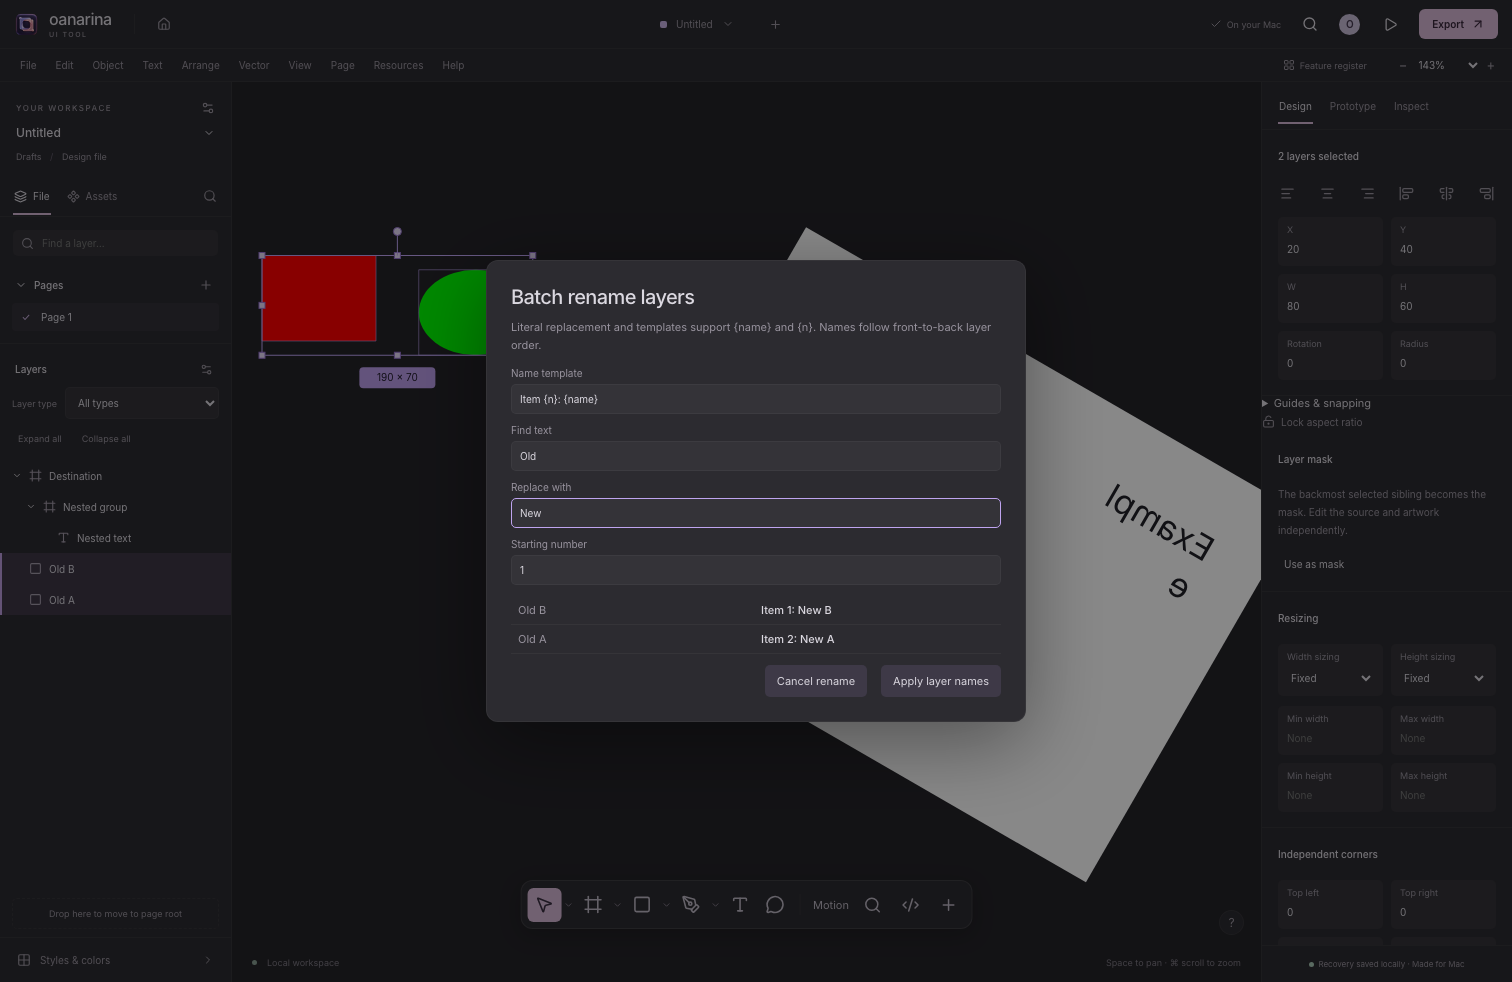Click Use as mask button
The width and height of the screenshot is (1512, 982).
(1314, 564)
